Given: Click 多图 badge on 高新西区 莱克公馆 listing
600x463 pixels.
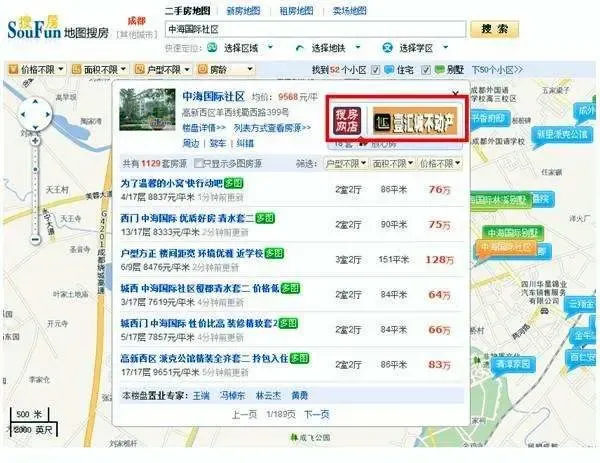Looking at the screenshot, I should coord(300,359).
